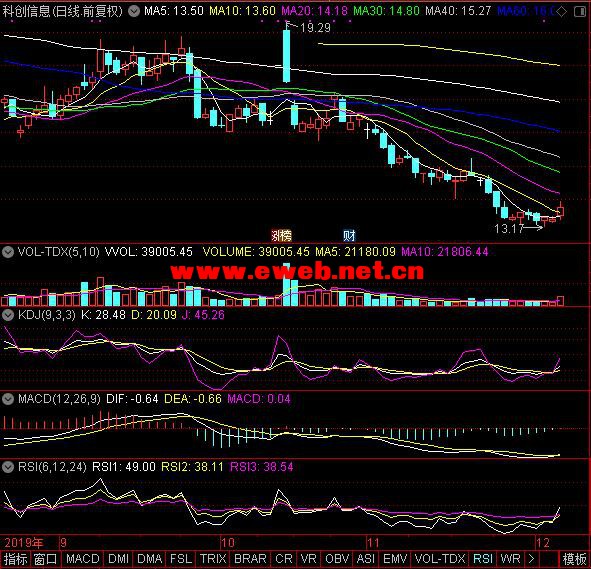Select the MACD indicator tab
591x569 pixels.
point(83,558)
